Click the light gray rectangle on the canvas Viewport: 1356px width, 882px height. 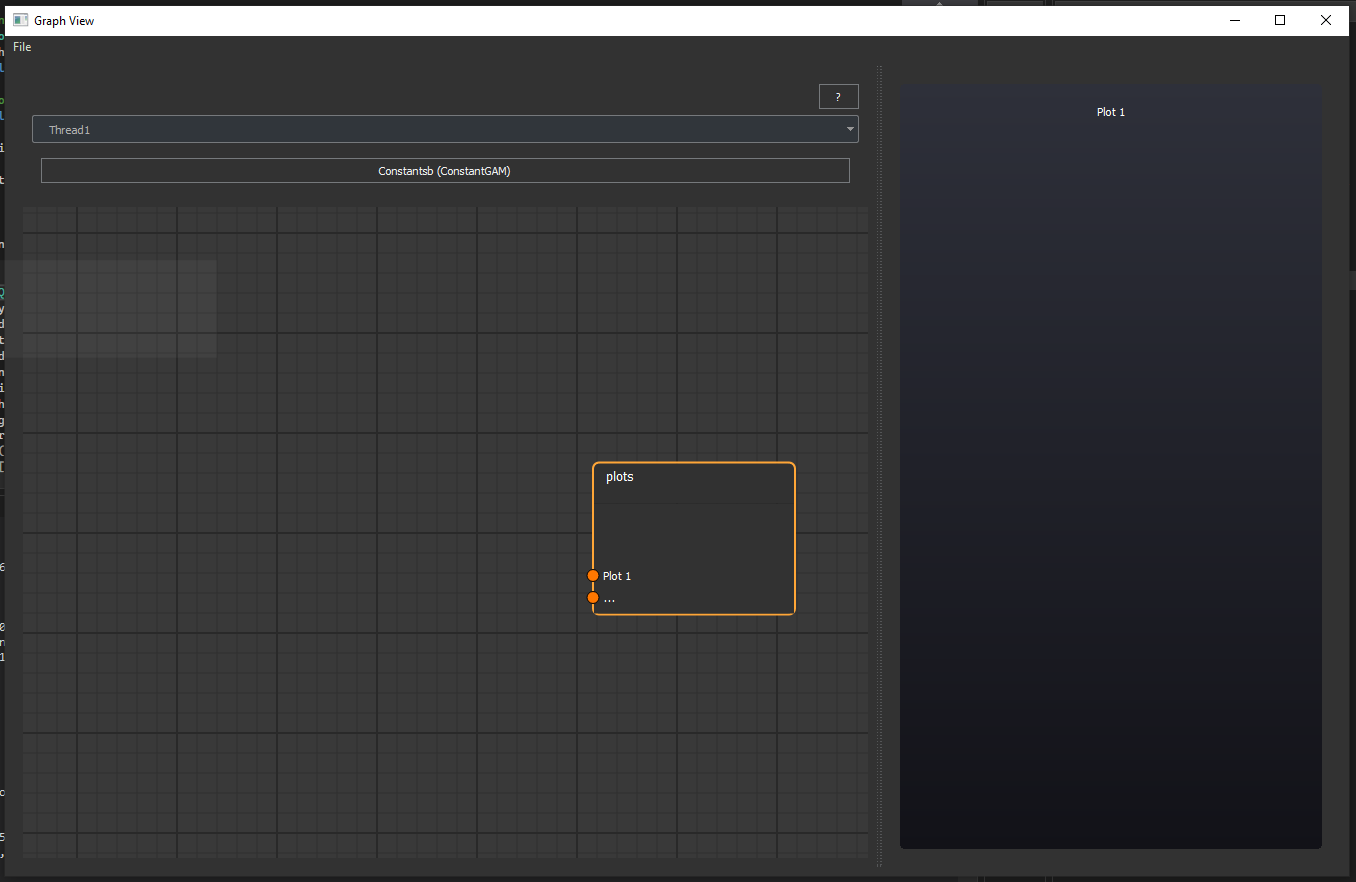(x=118, y=308)
